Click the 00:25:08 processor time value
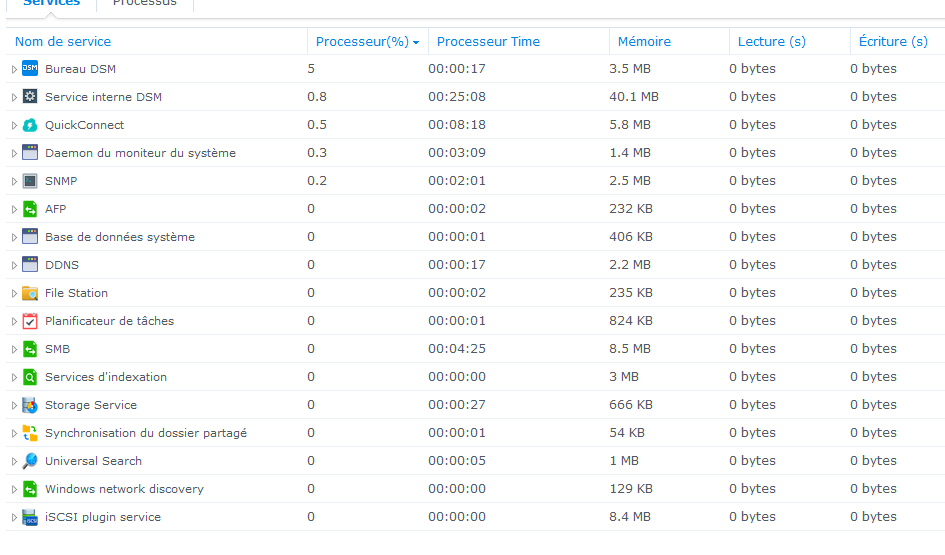The height and width of the screenshot is (555, 945). (457, 96)
